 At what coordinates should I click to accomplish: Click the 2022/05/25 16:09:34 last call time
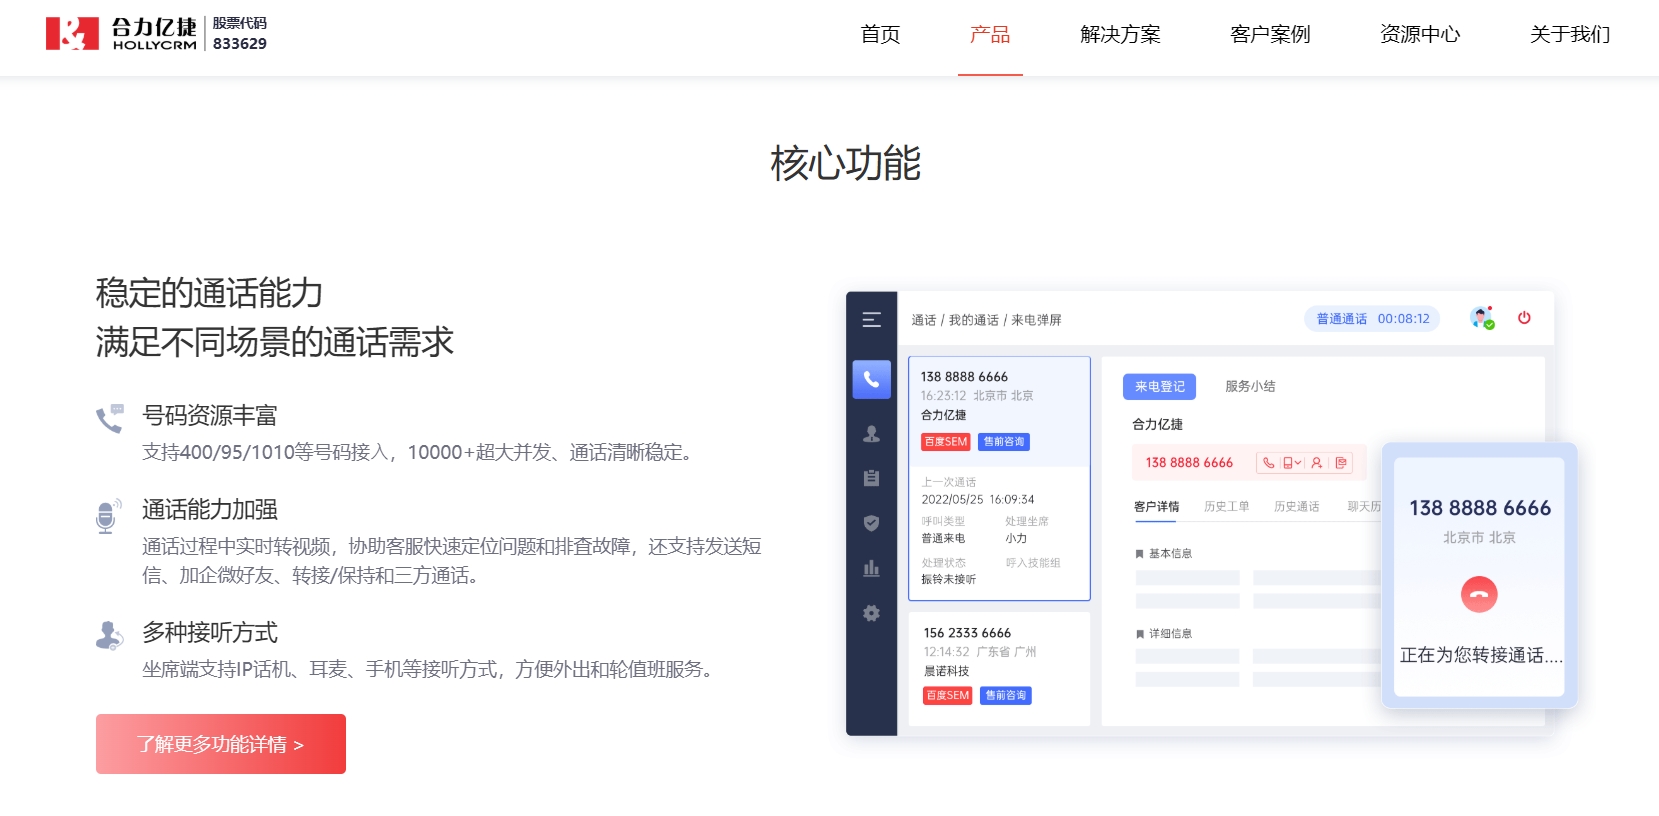click(978, 500)
